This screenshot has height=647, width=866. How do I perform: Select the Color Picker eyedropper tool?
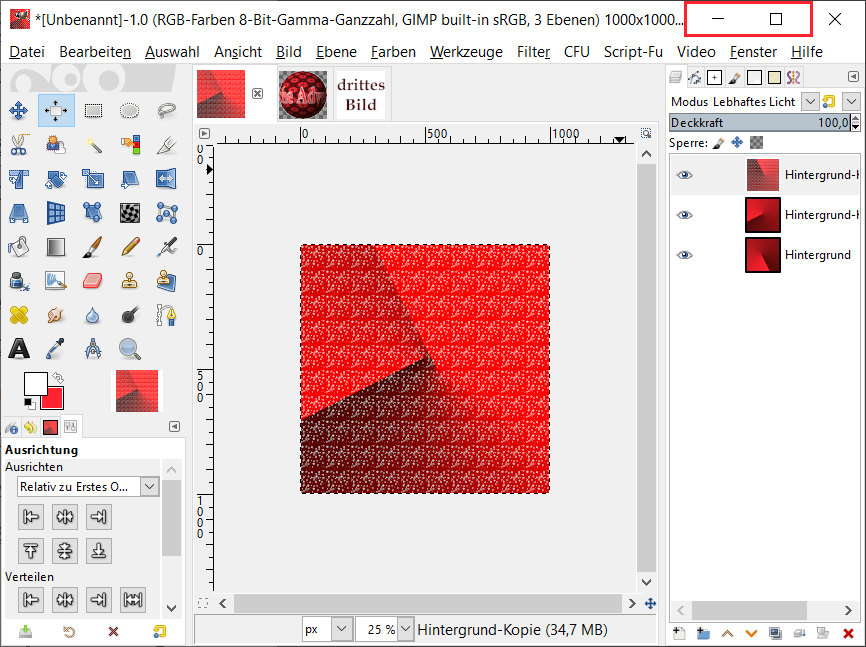pyautogui.click(x=56, y=349)
